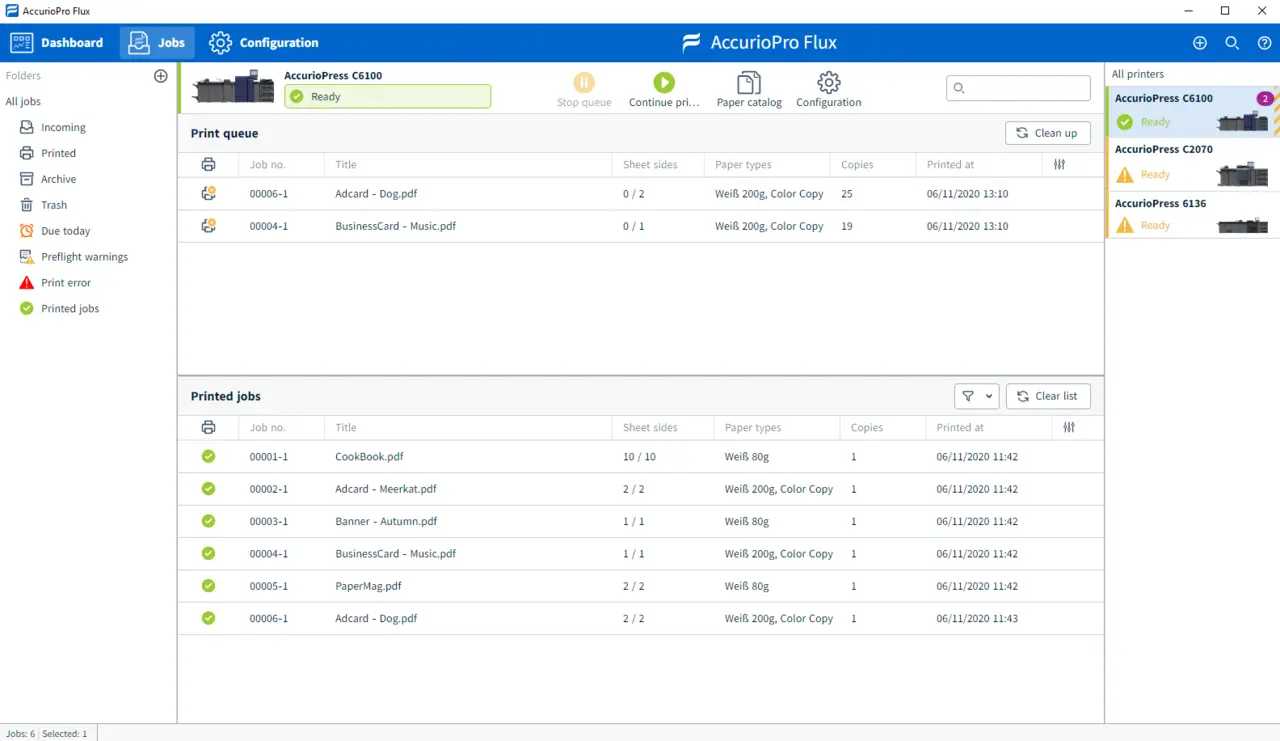Switch to the Jobs tab
Viewport: 1280px width, 741px height.
157,43
